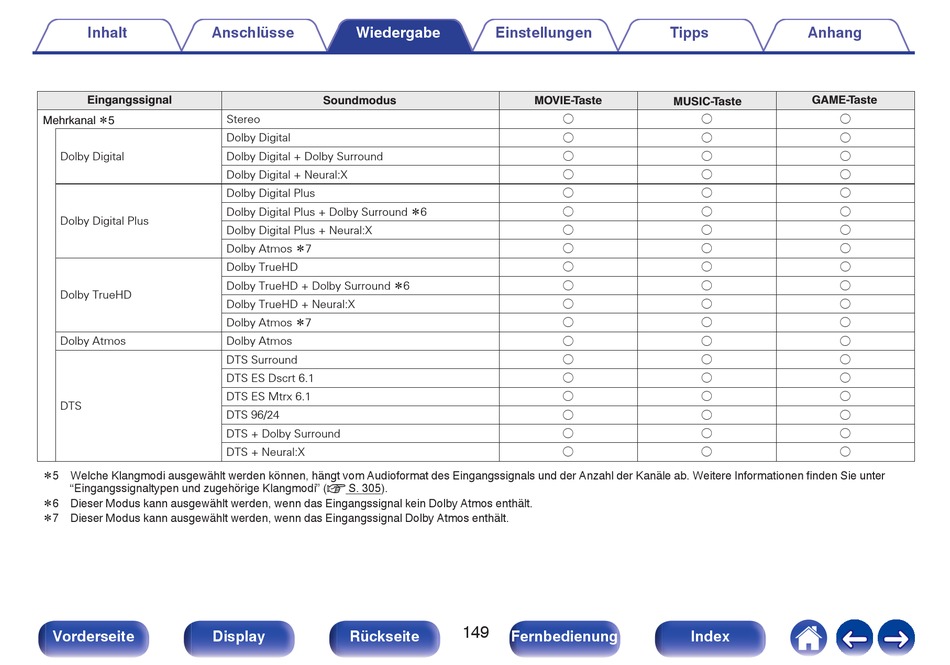Click the MOVIE-Taste column header
Viewport: 950px width, 665px height.
pos(568,101)
